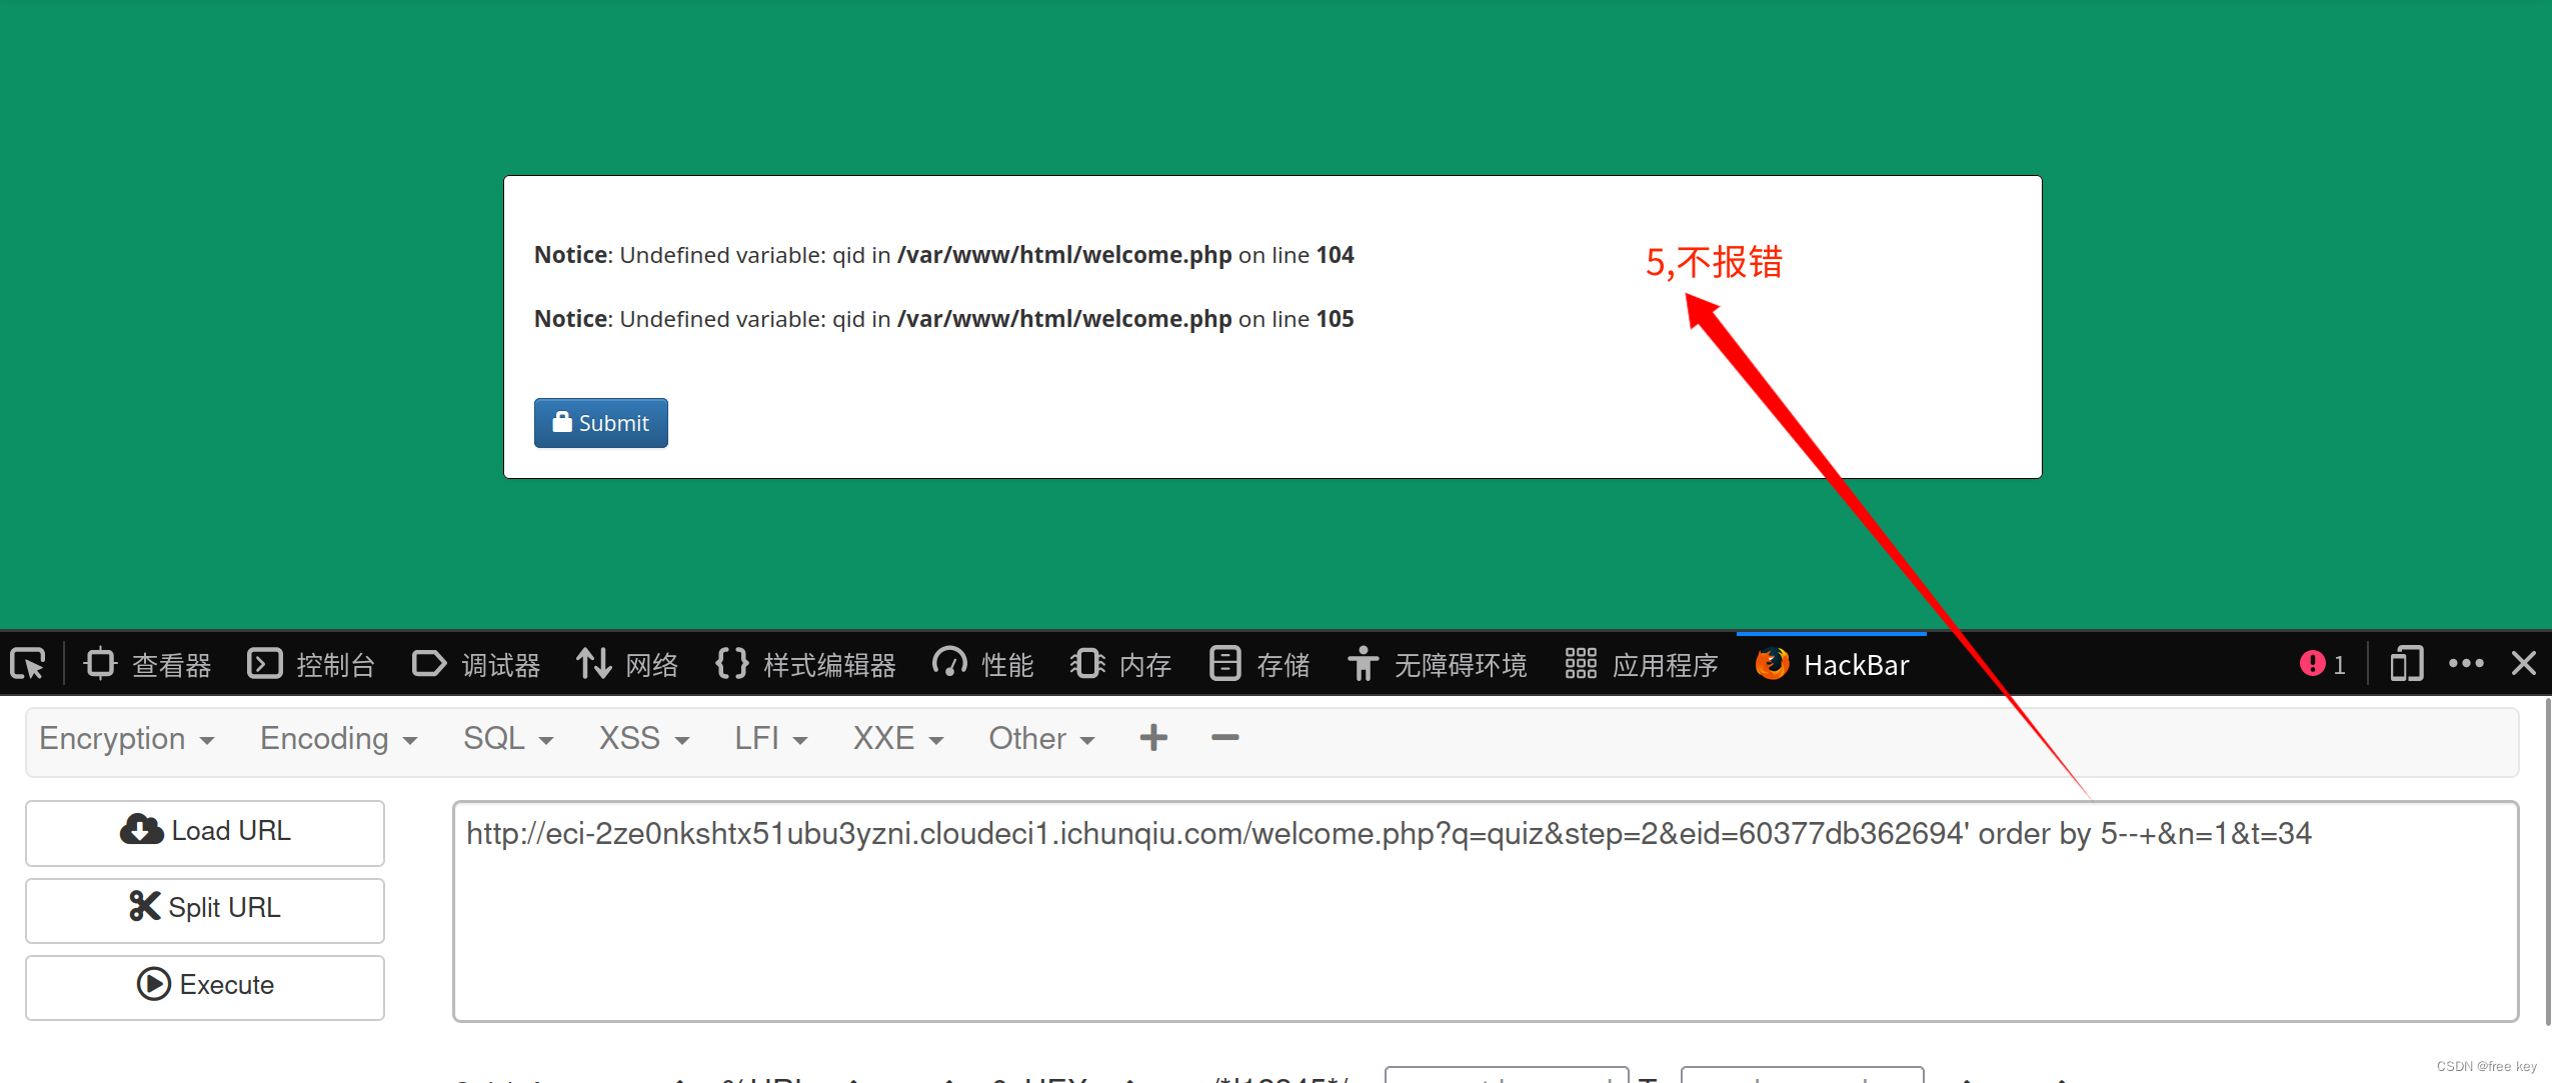Image resolution: width=2552 pixels, height=1083 pixels.
Task: Click the HackBar plus icon
Action: (x=1153, y=738)
